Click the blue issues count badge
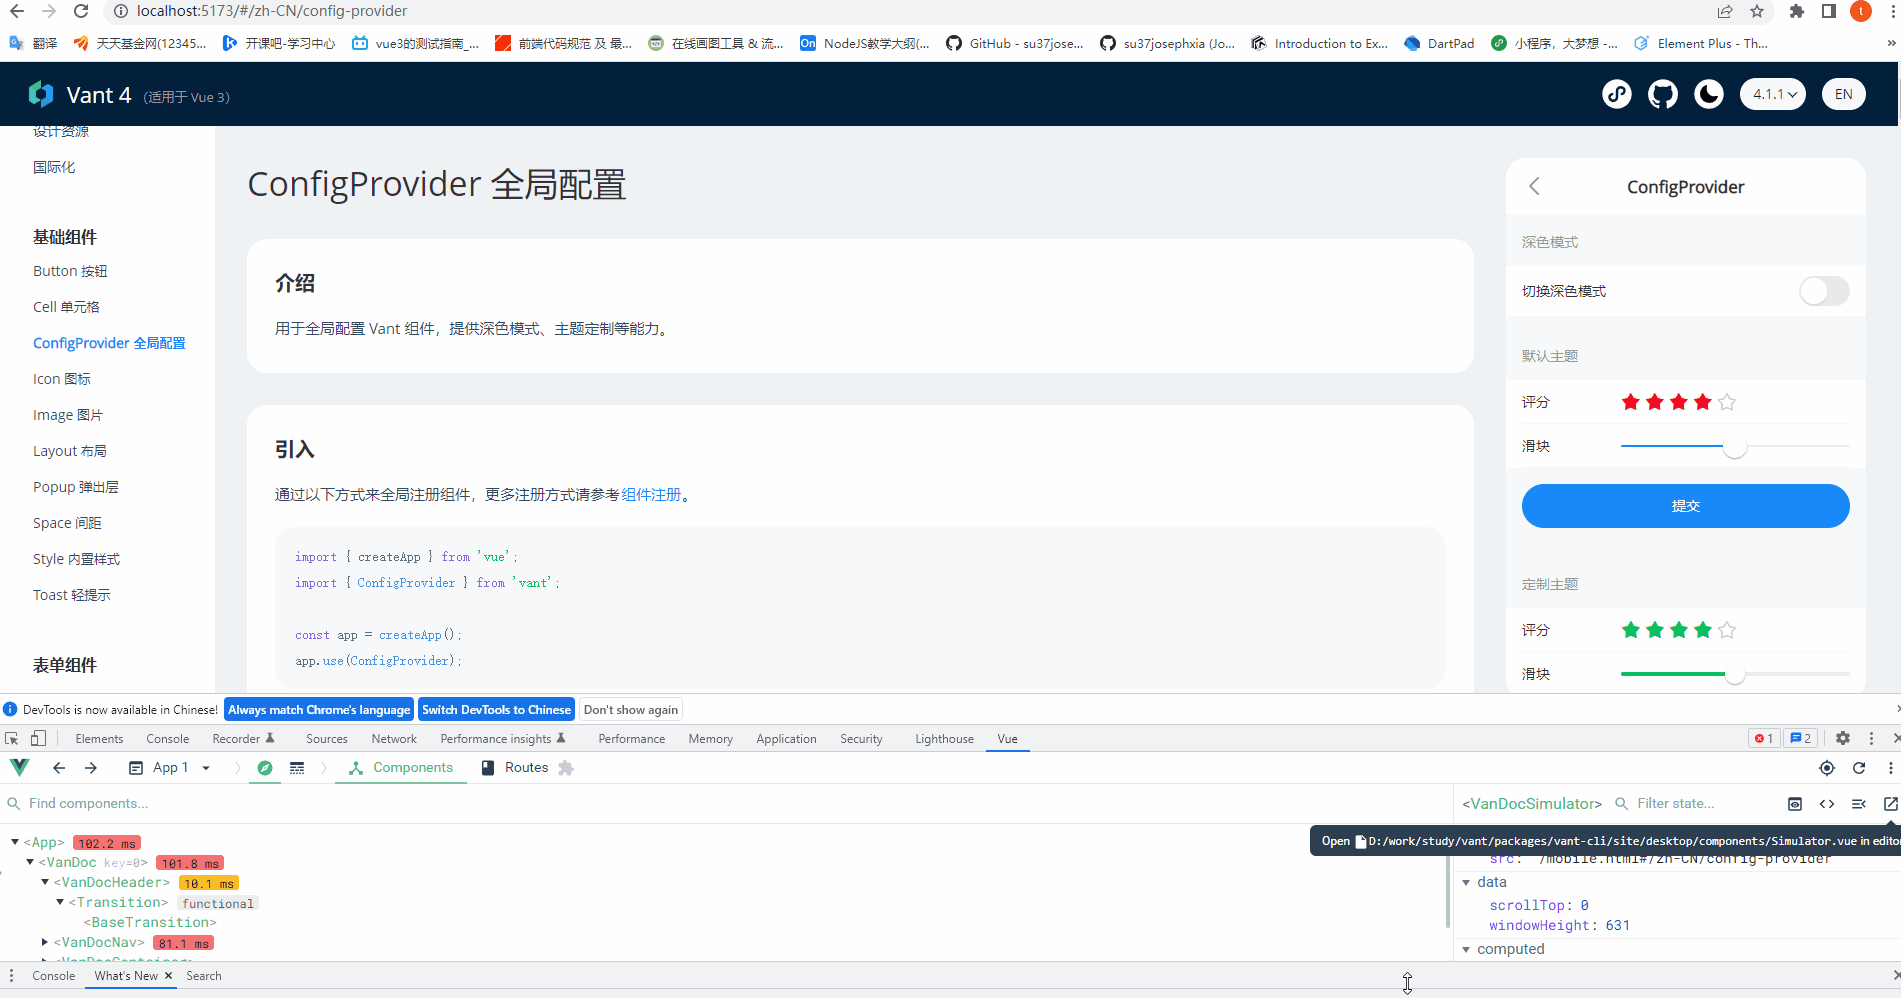Viewport: 1901px width, 998px height. (x=1801, y=738)
